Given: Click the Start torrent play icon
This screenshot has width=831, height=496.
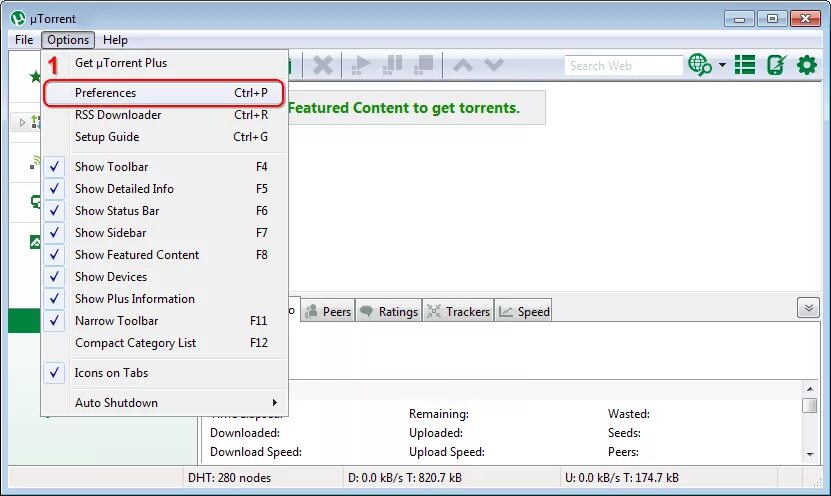Looking at the screenshot, I should [361, 66].
